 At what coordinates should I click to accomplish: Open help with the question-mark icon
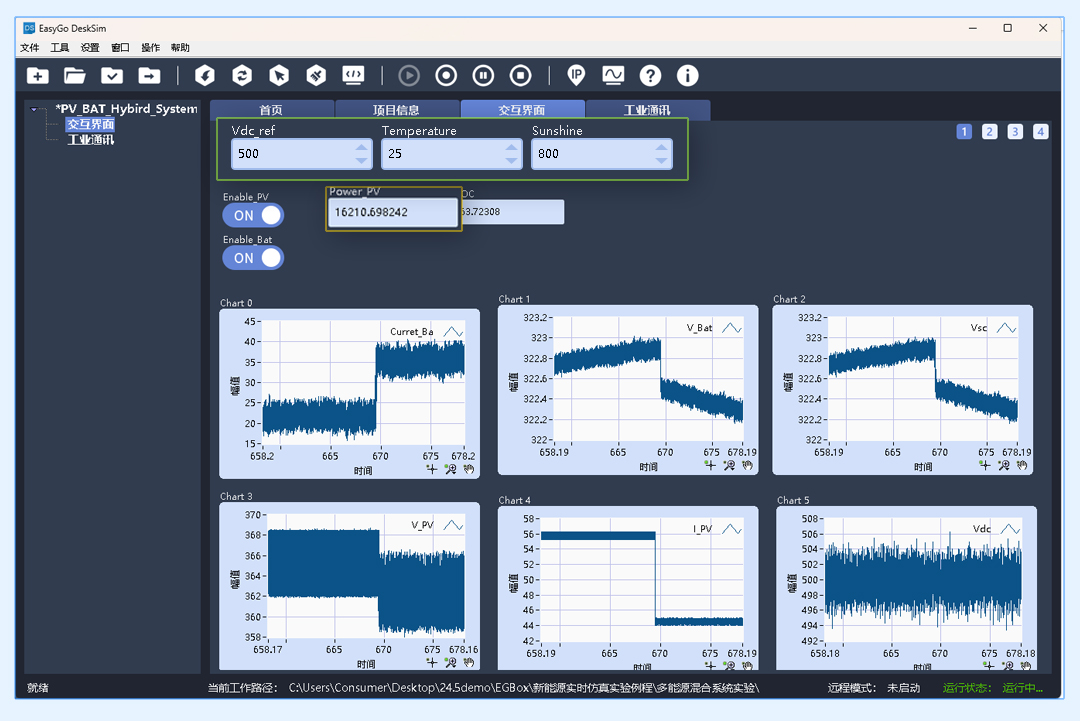[650, 76]
